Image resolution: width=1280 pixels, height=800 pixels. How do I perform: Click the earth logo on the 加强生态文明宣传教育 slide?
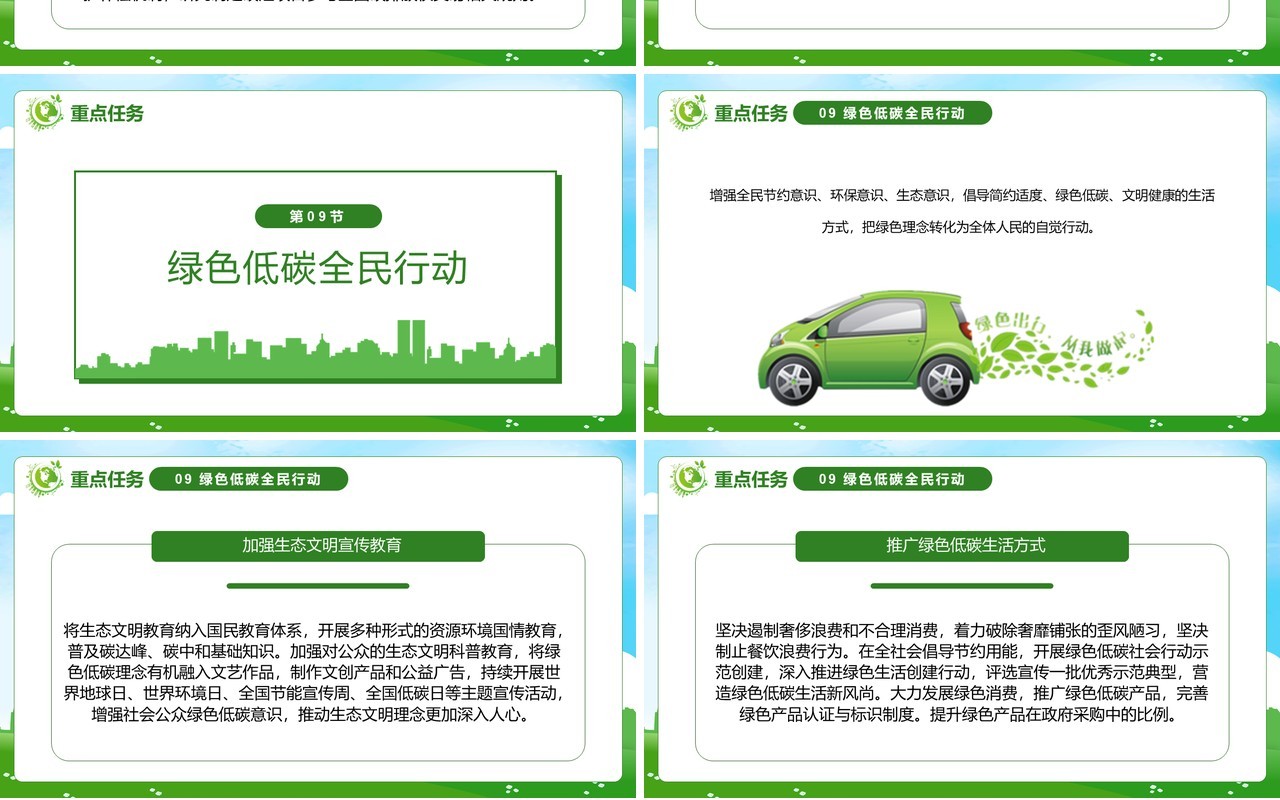[45, 479]
